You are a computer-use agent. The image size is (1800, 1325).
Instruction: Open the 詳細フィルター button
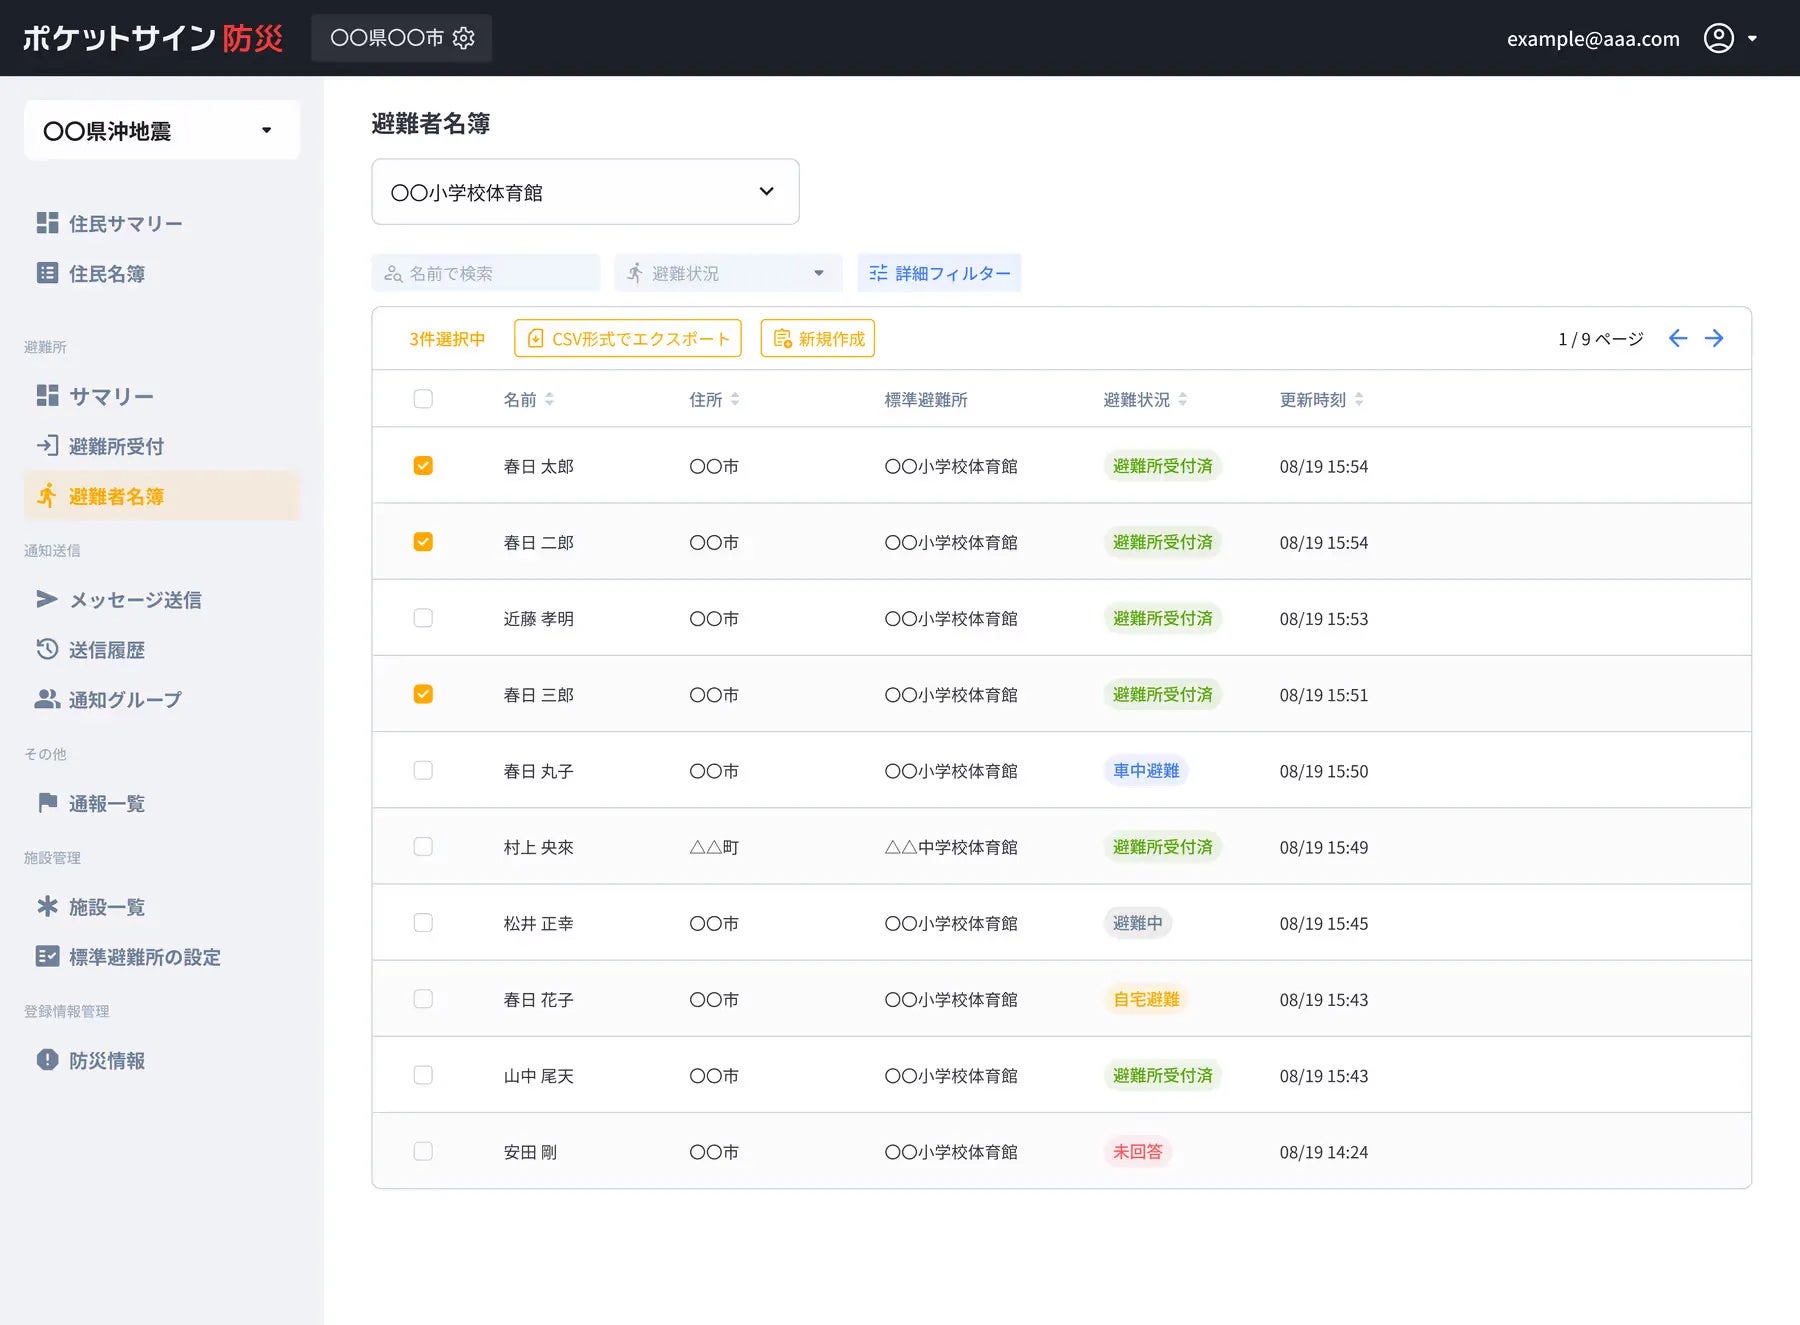[939, 273]
